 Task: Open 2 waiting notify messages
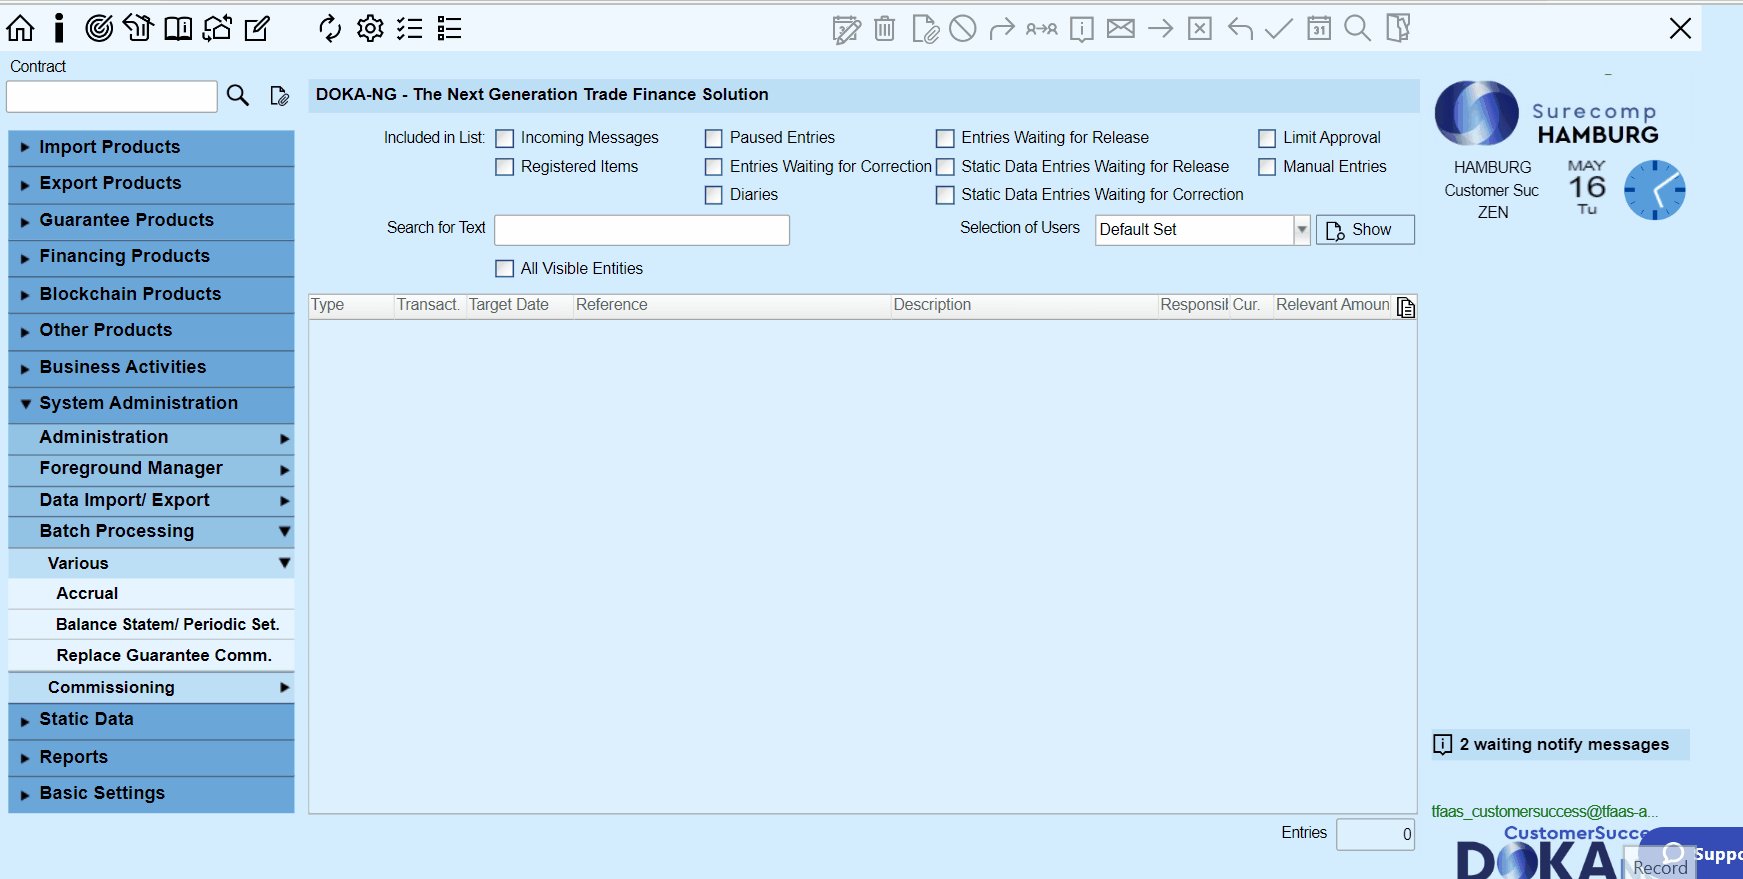(x=1560, y=744)
